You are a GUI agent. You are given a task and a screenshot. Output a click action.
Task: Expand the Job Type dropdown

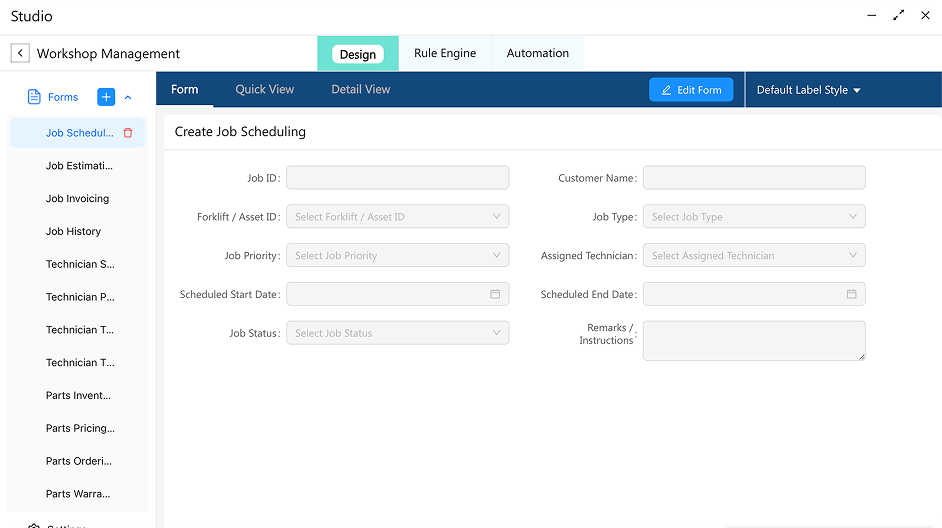pyautogui.click(x=754, y=217)
